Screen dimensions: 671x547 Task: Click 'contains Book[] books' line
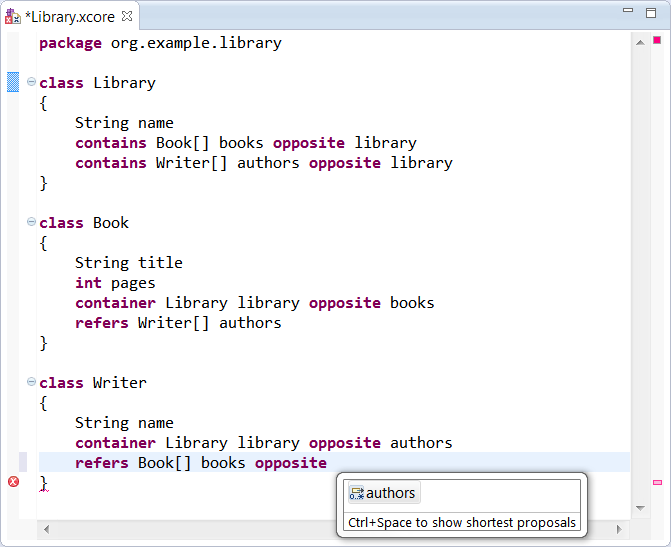pyautogui.click(x=246, y=143)
